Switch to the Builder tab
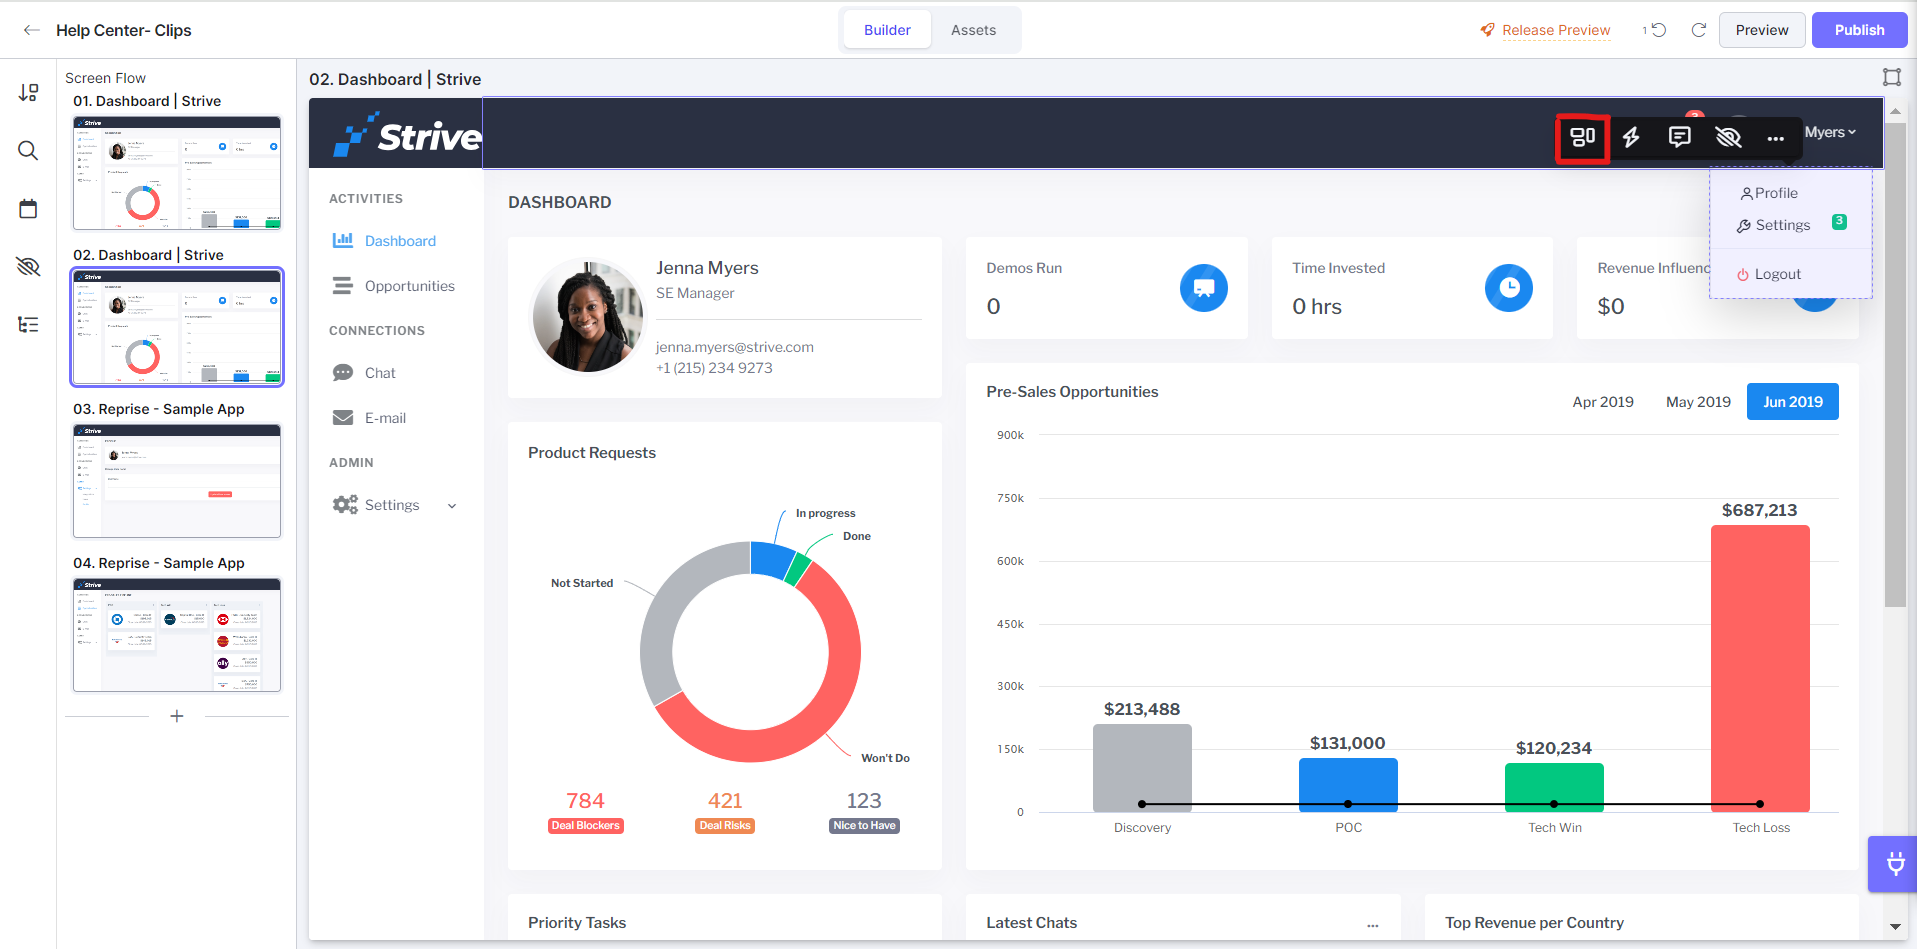1917x949 pixels. tap(887, 30)
